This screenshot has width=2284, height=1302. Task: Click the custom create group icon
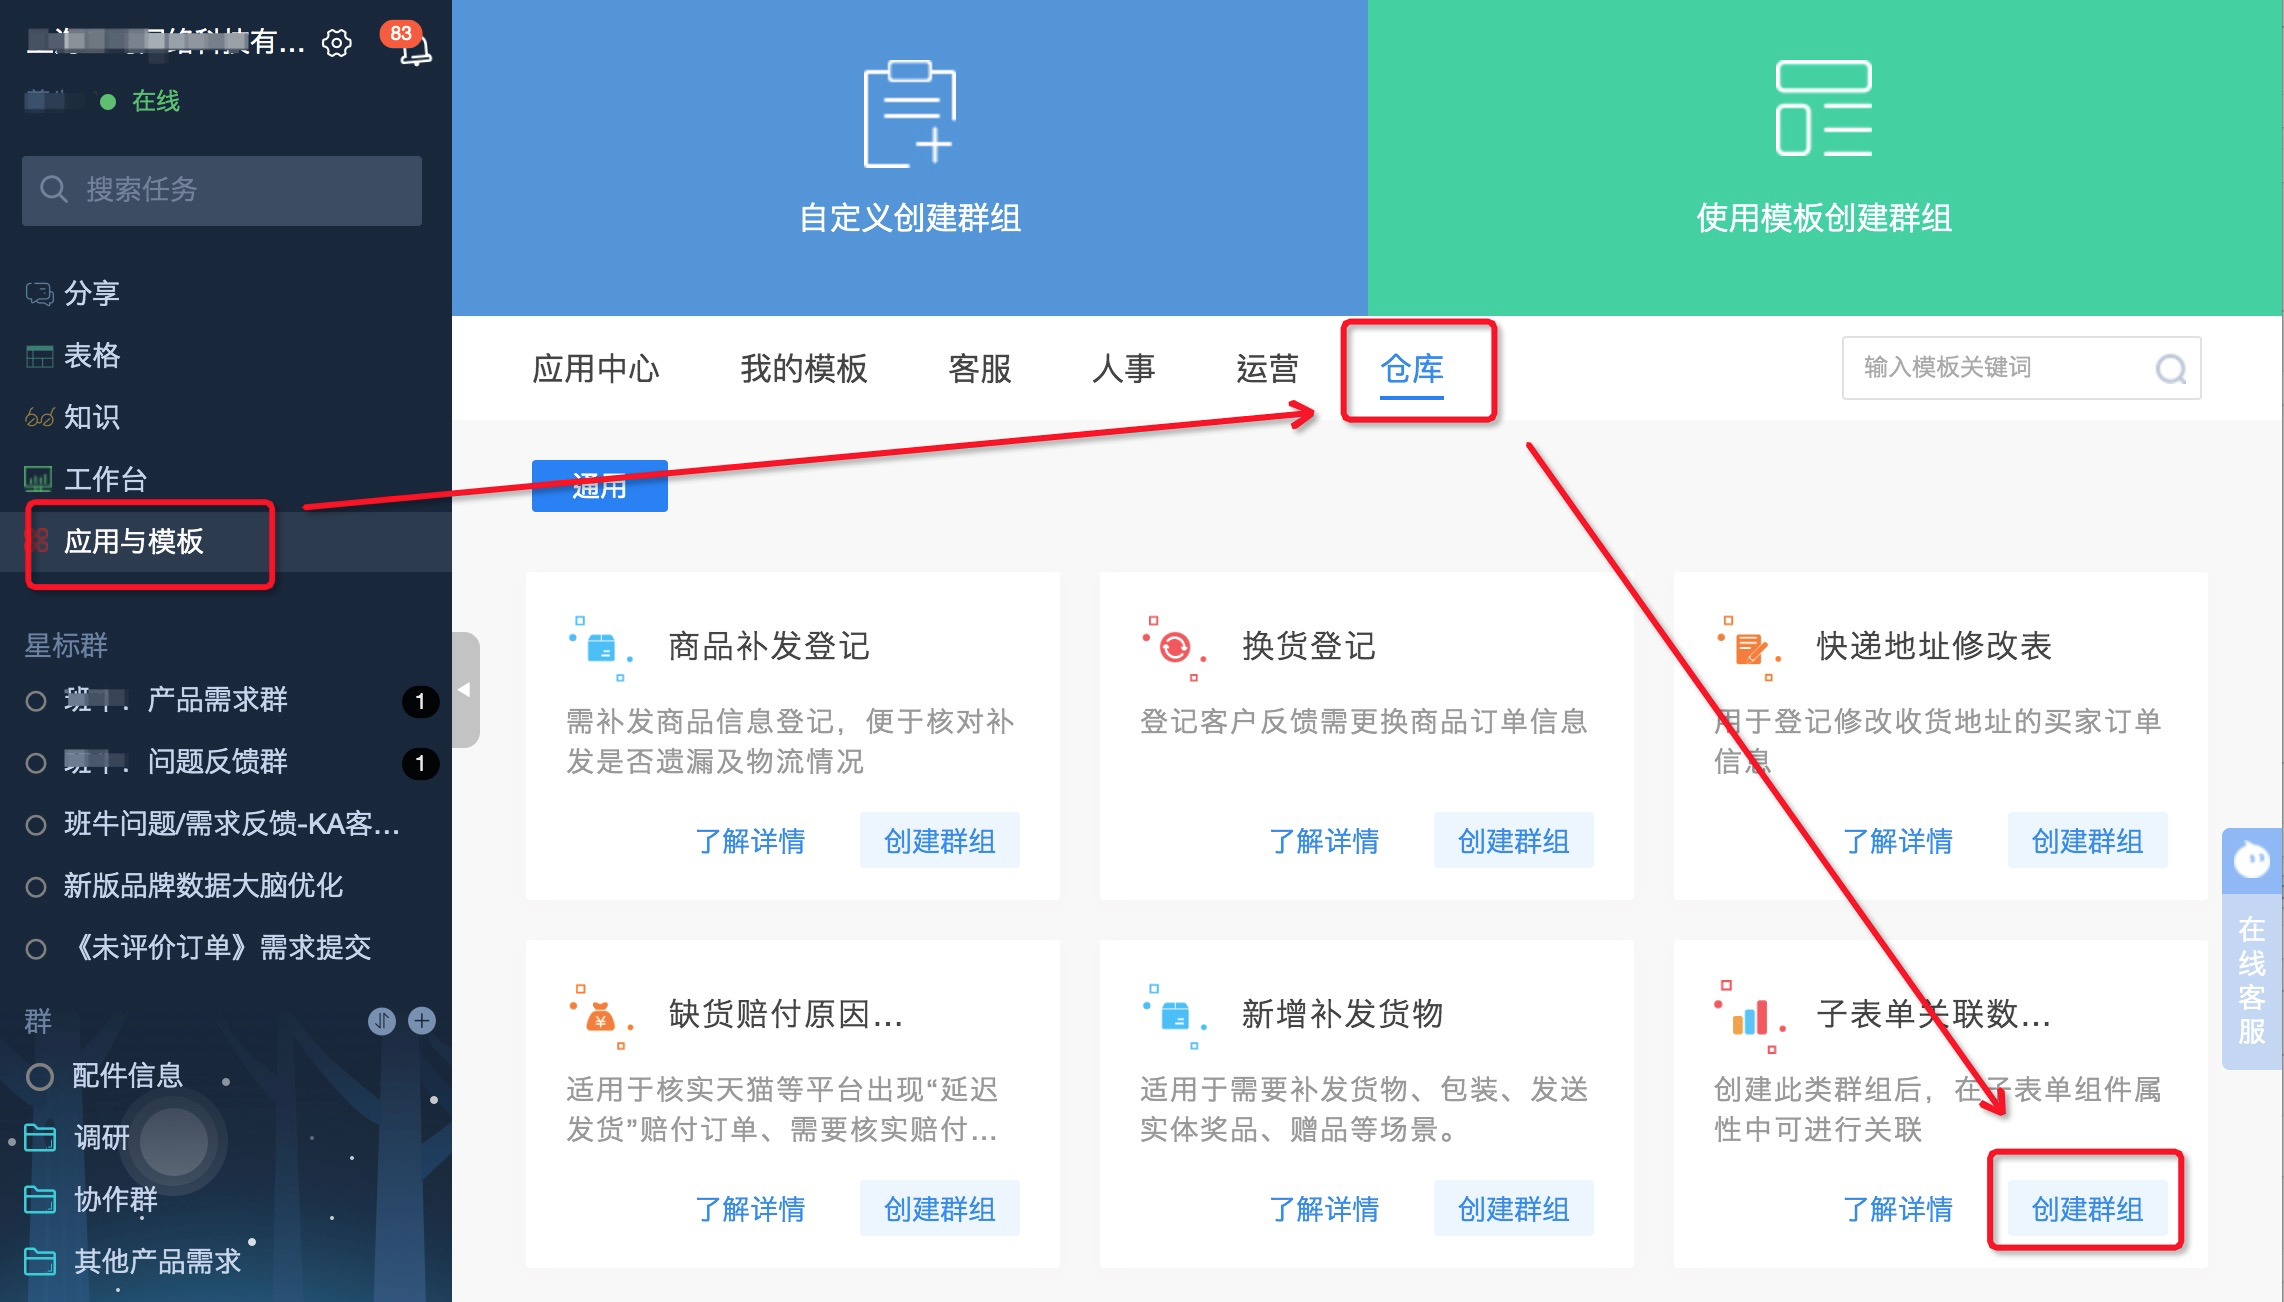point(909,113)
